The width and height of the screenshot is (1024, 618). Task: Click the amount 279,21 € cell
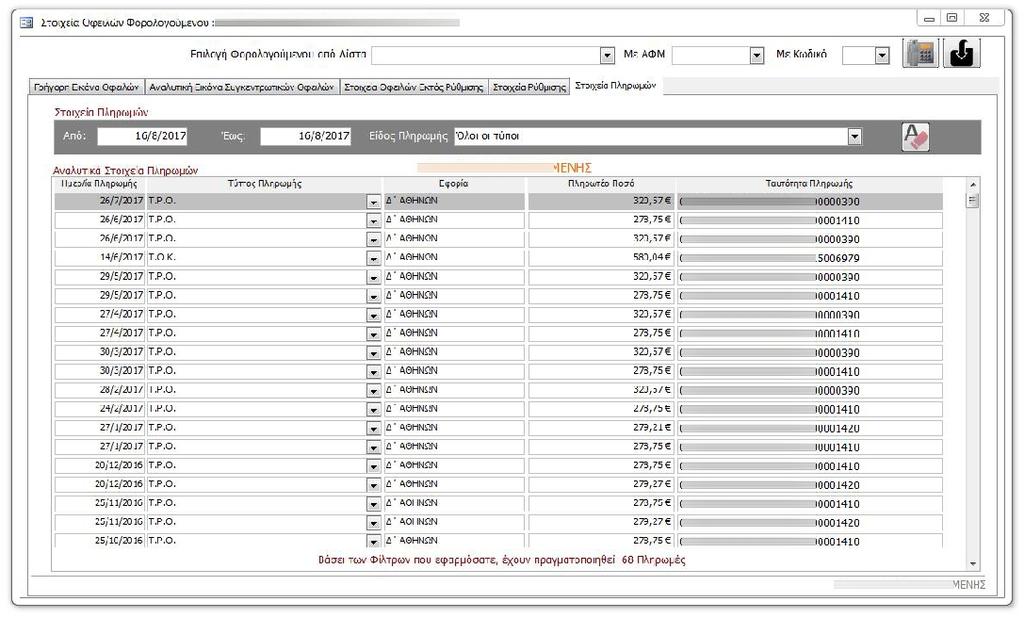[x=601, y=428]
